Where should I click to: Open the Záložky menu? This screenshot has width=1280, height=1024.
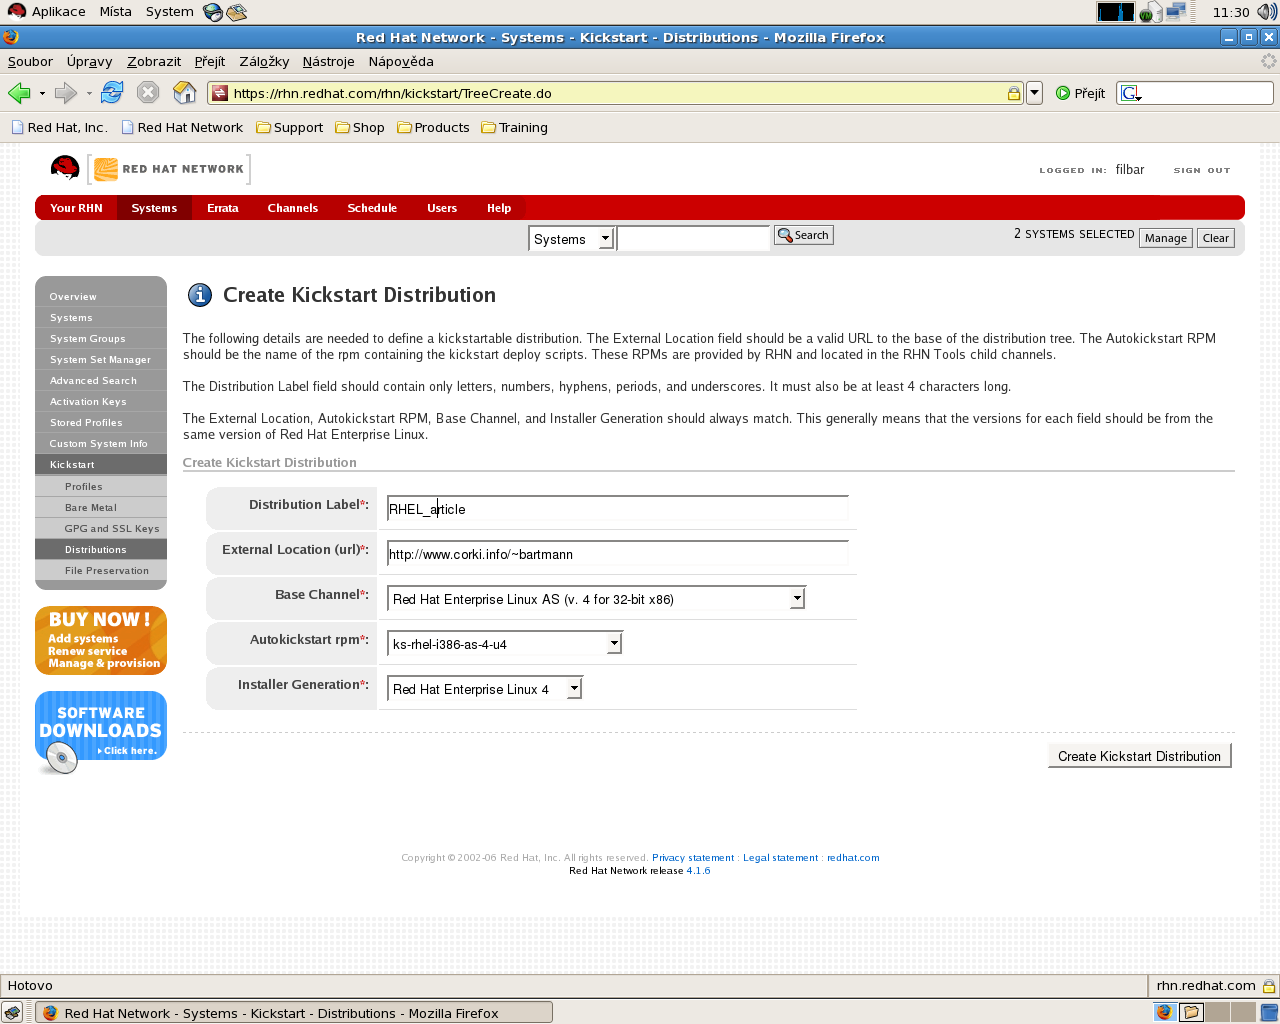(264, 61)
